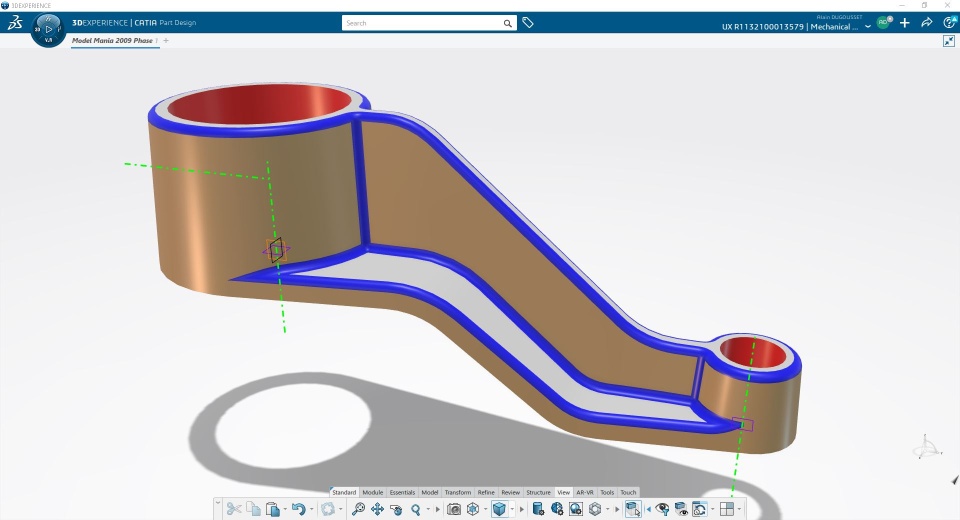Image resolution: width=960 pixels, height=520 pixels.
Task: Open the dropdown beside the window layout icon
Action: [740, 510]
